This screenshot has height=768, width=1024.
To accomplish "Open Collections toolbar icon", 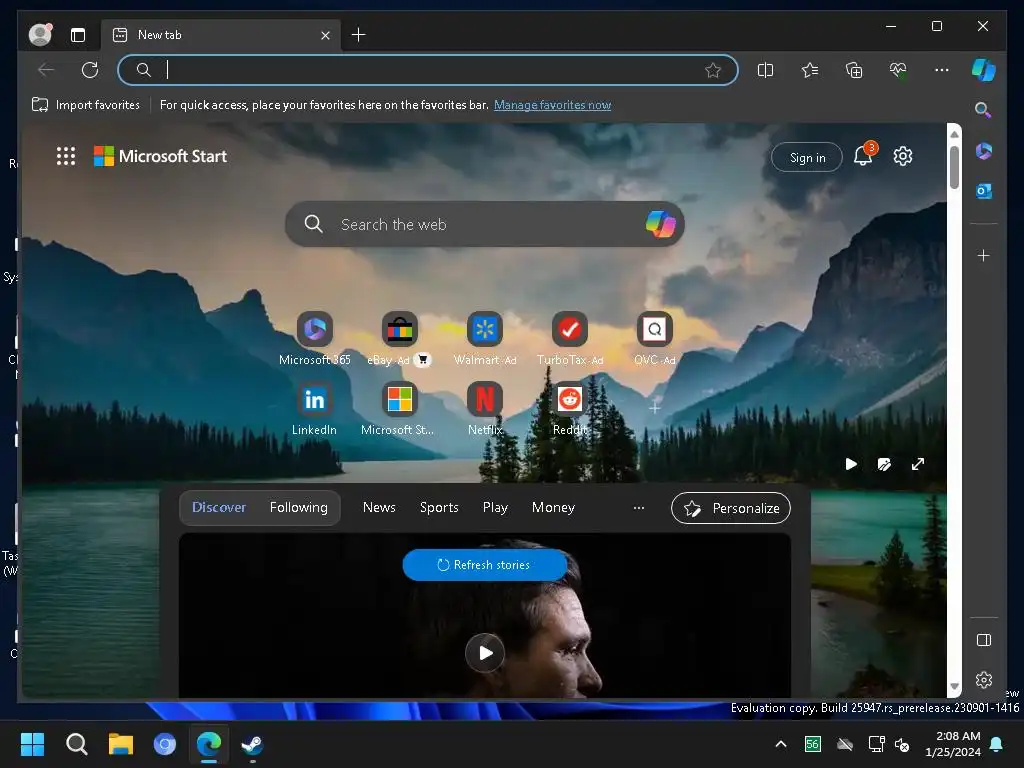I will (x=854, y=70).
